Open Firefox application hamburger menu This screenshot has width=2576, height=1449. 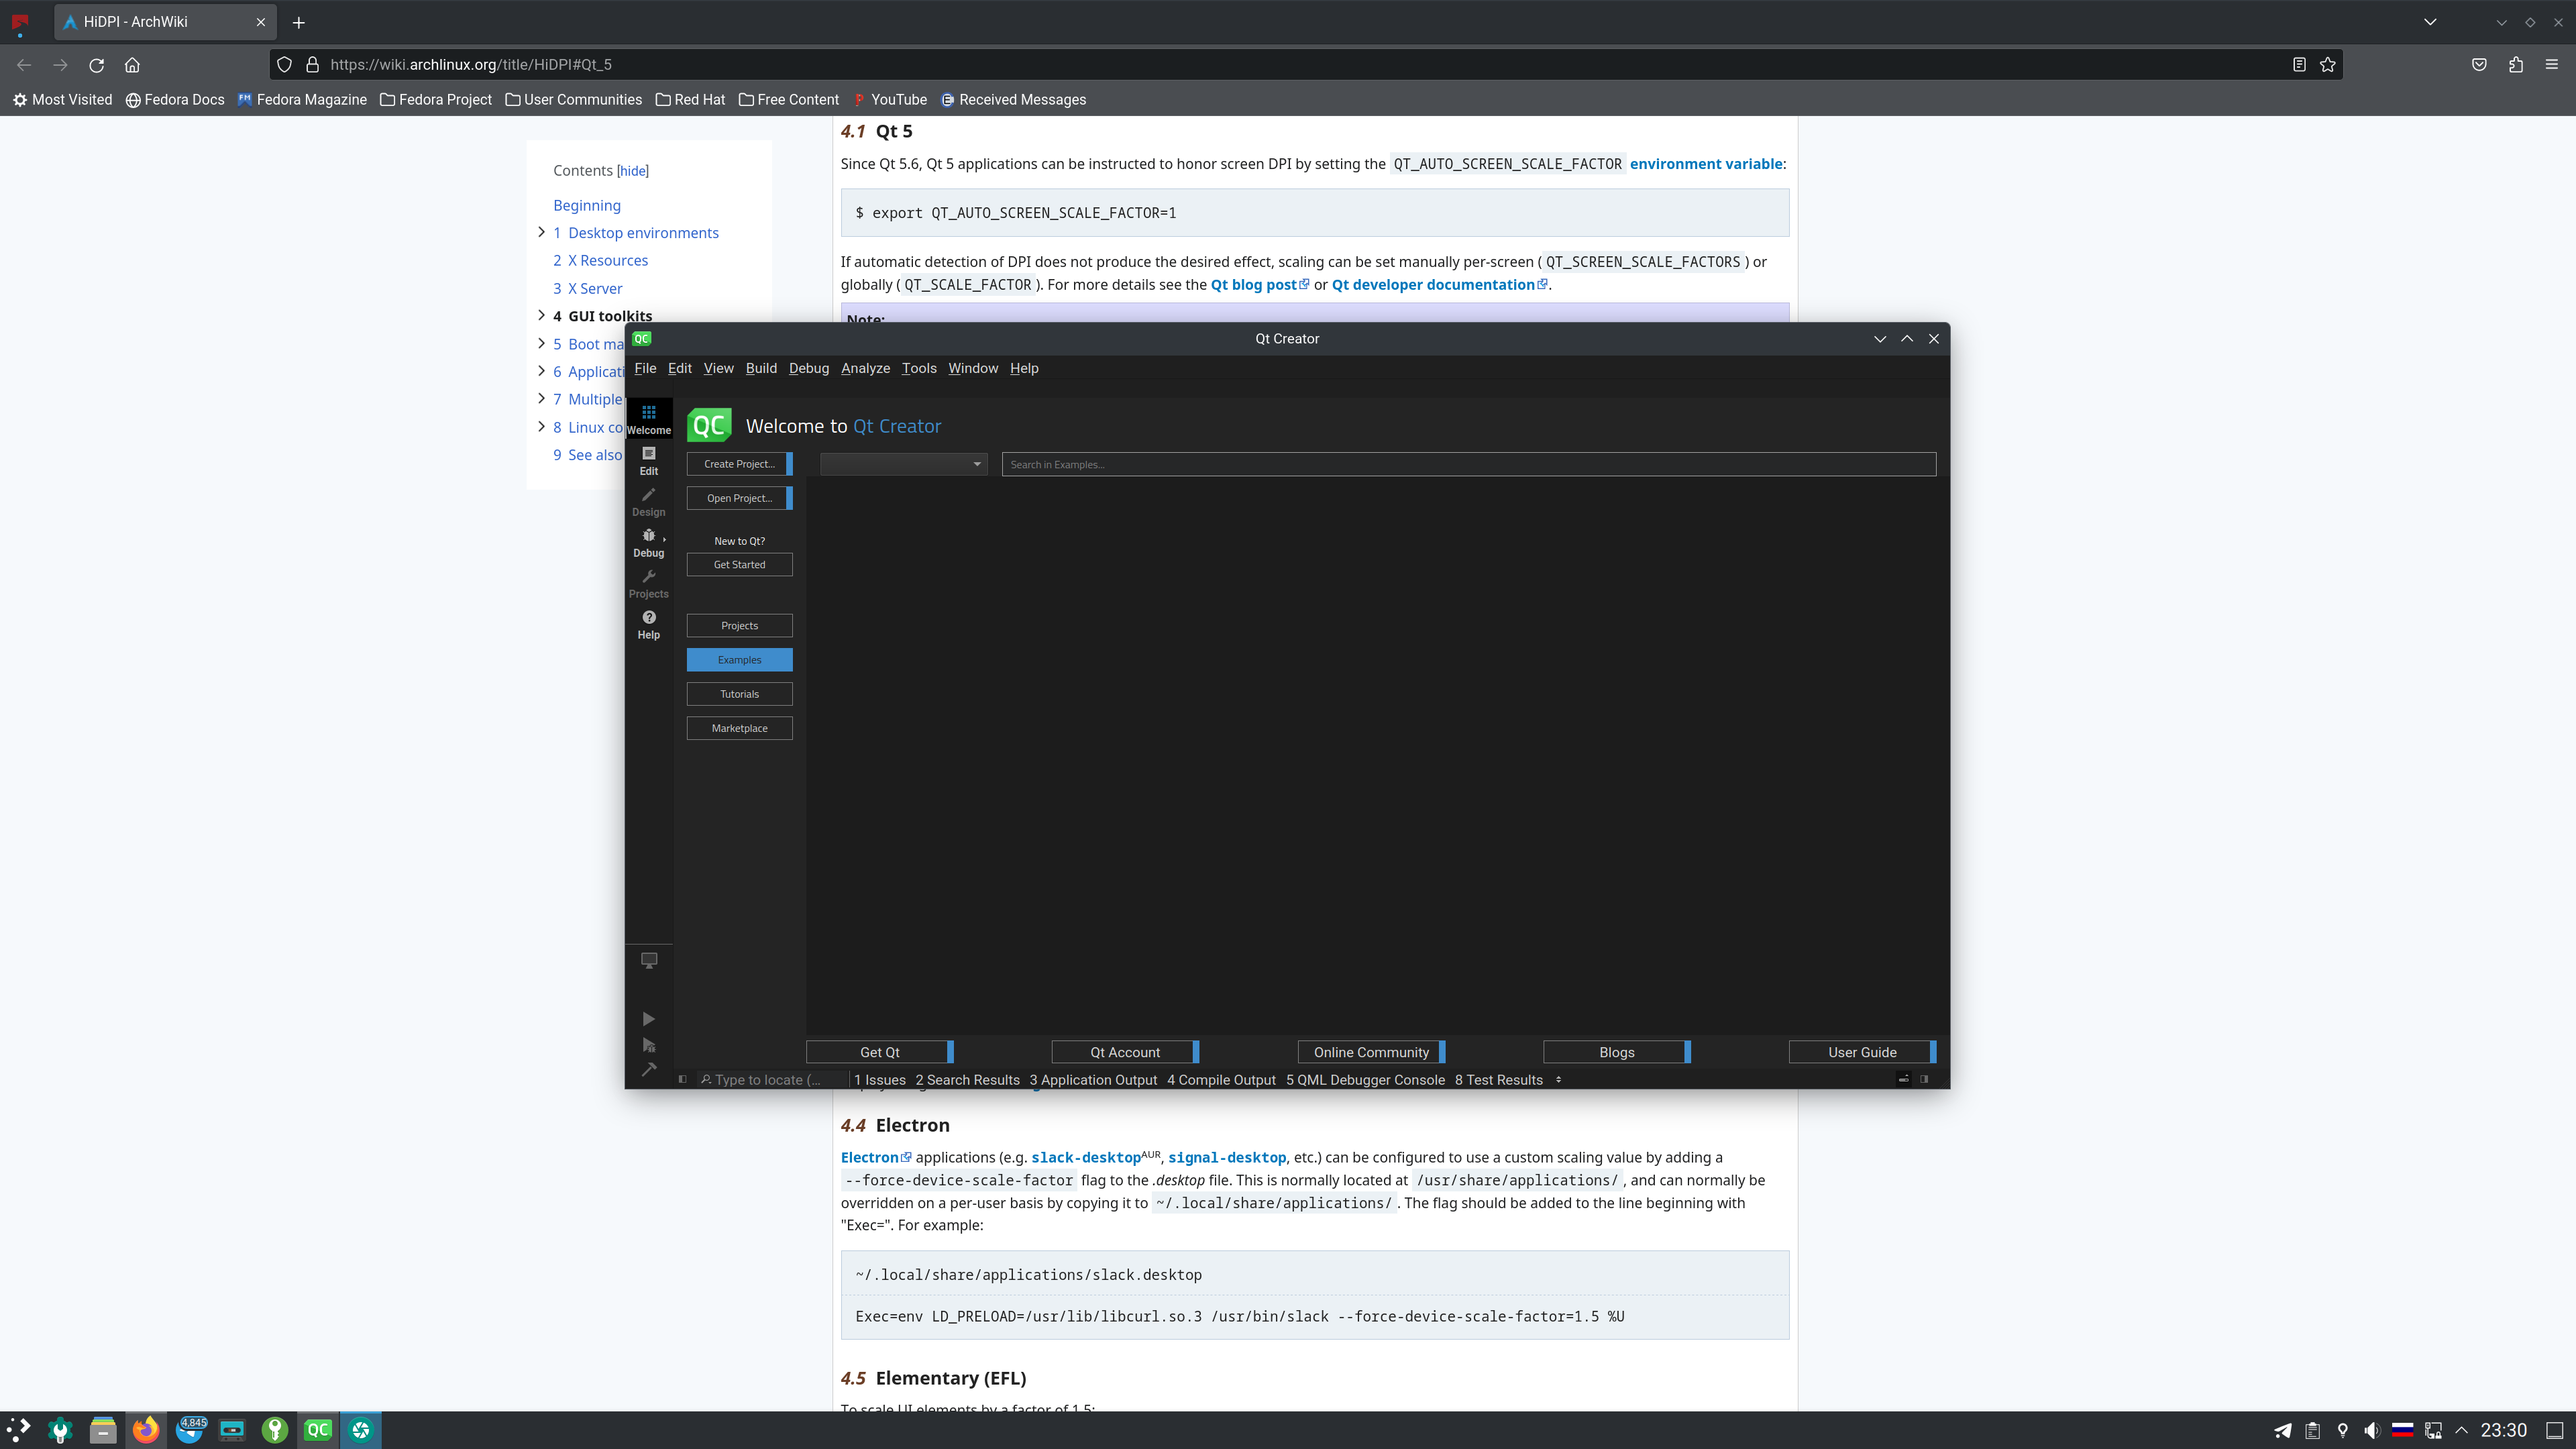click(2552, 65)
